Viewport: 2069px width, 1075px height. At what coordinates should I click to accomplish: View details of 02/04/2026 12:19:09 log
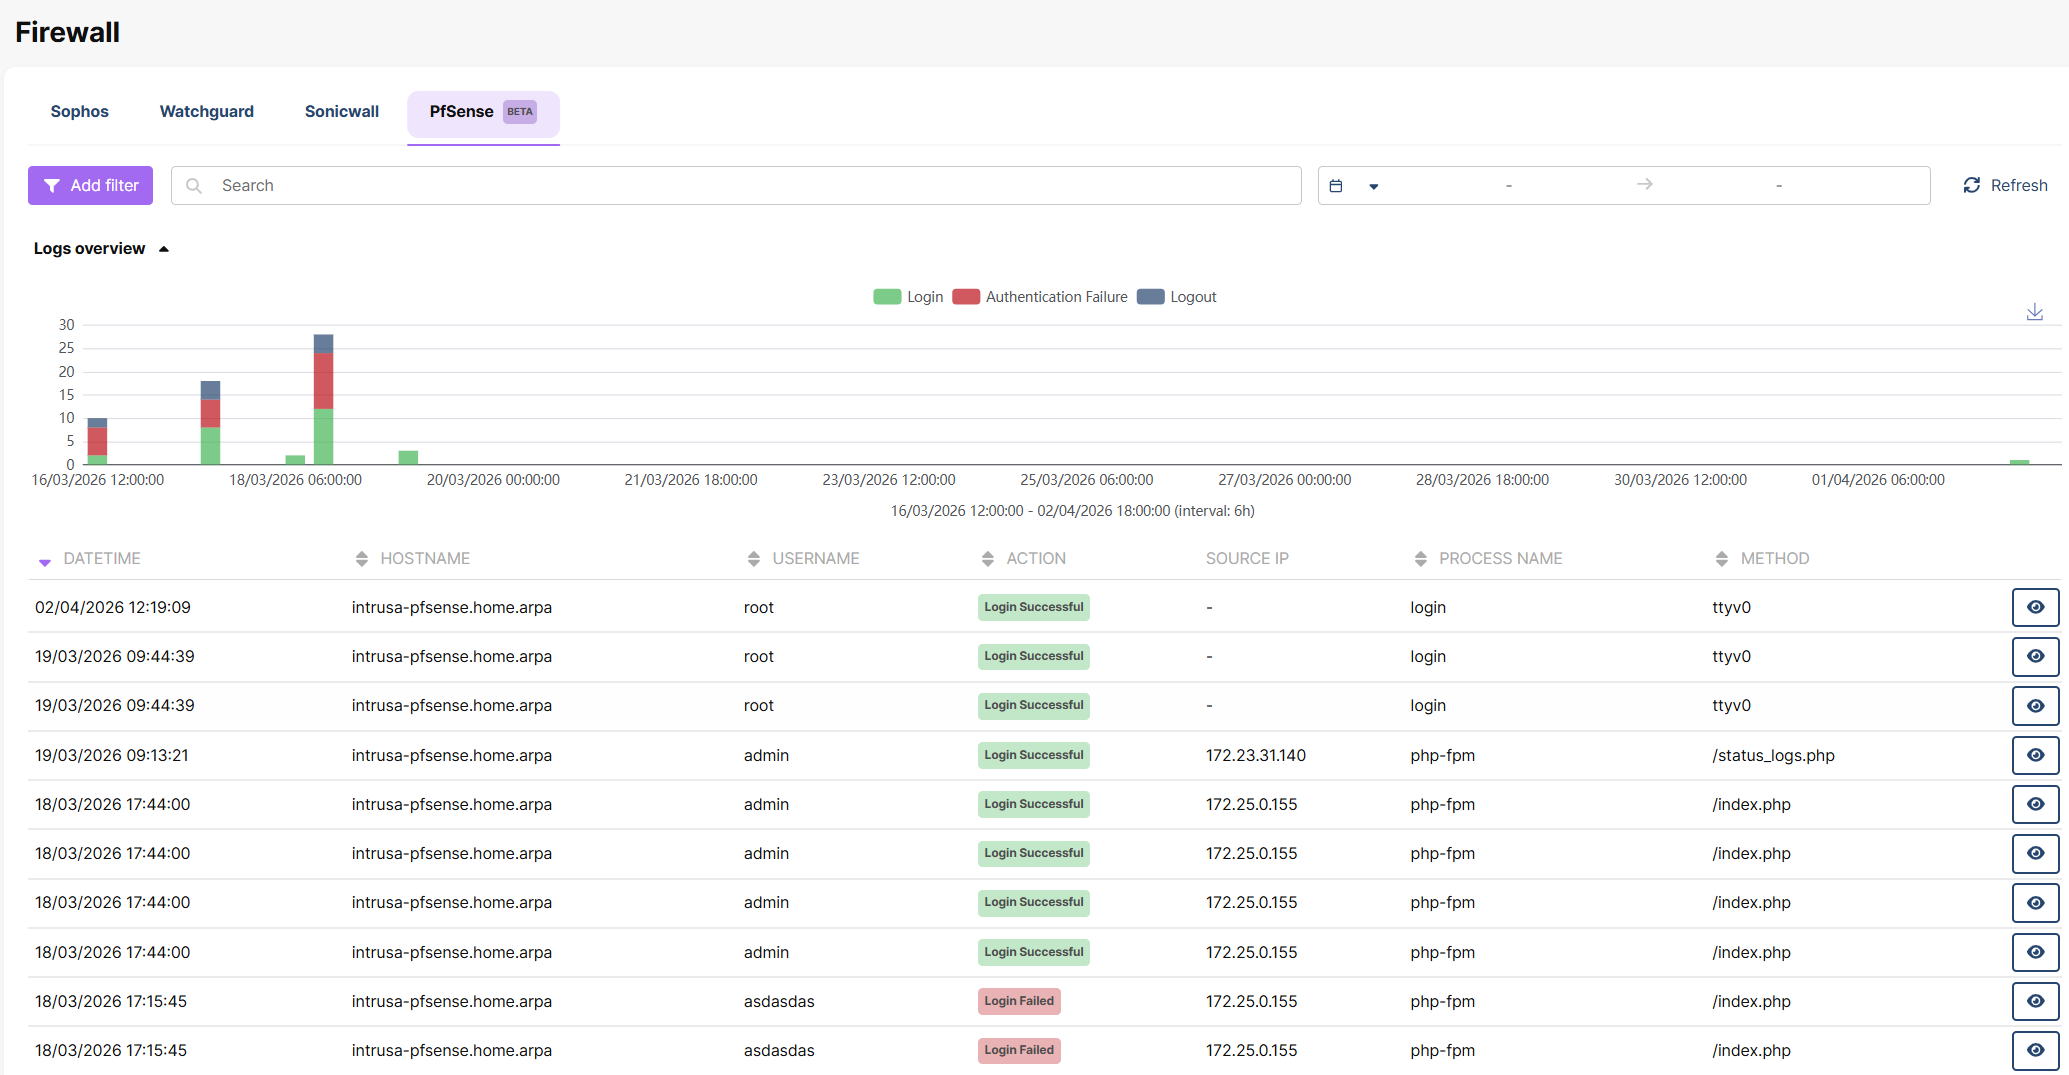pos(2035,607)
